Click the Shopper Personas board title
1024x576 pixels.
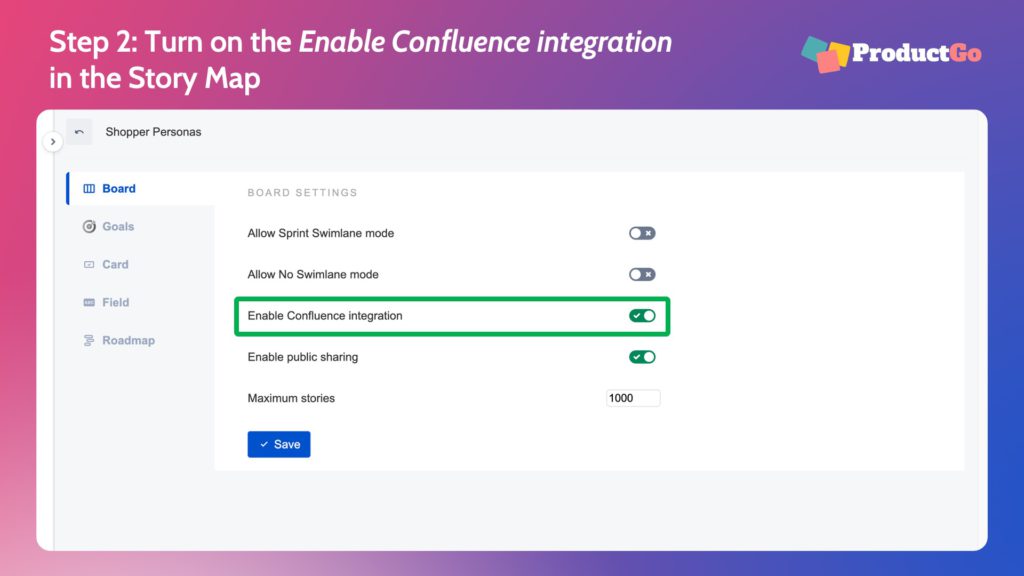coord(154,131)
